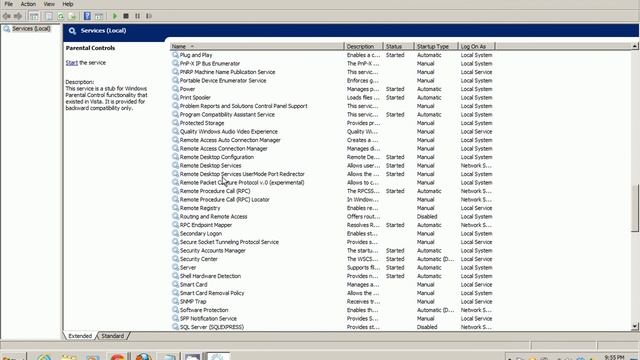The image size is (640, 360).
Task: Toggle the Action pane toolbar icon
Action: click(98, 16)
